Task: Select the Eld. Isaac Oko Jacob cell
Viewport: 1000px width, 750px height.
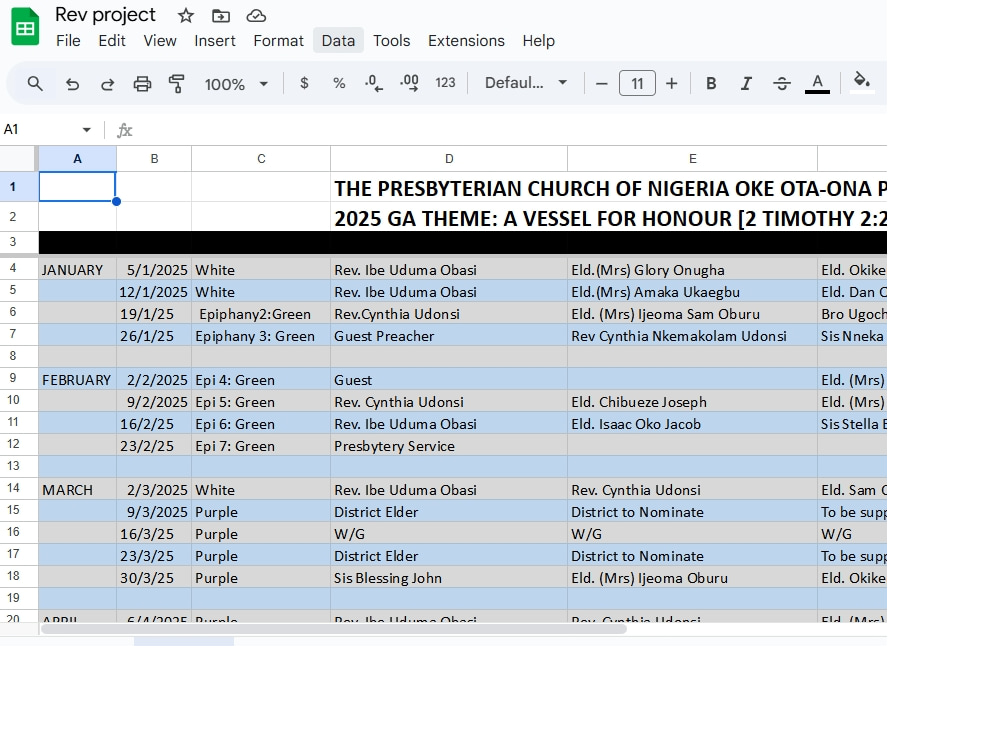Action: [x=692, y=423]
